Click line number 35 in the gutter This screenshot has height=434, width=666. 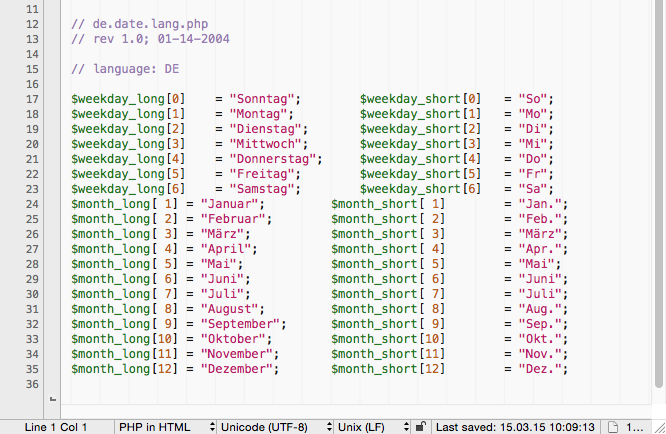(x=30, y=369)
